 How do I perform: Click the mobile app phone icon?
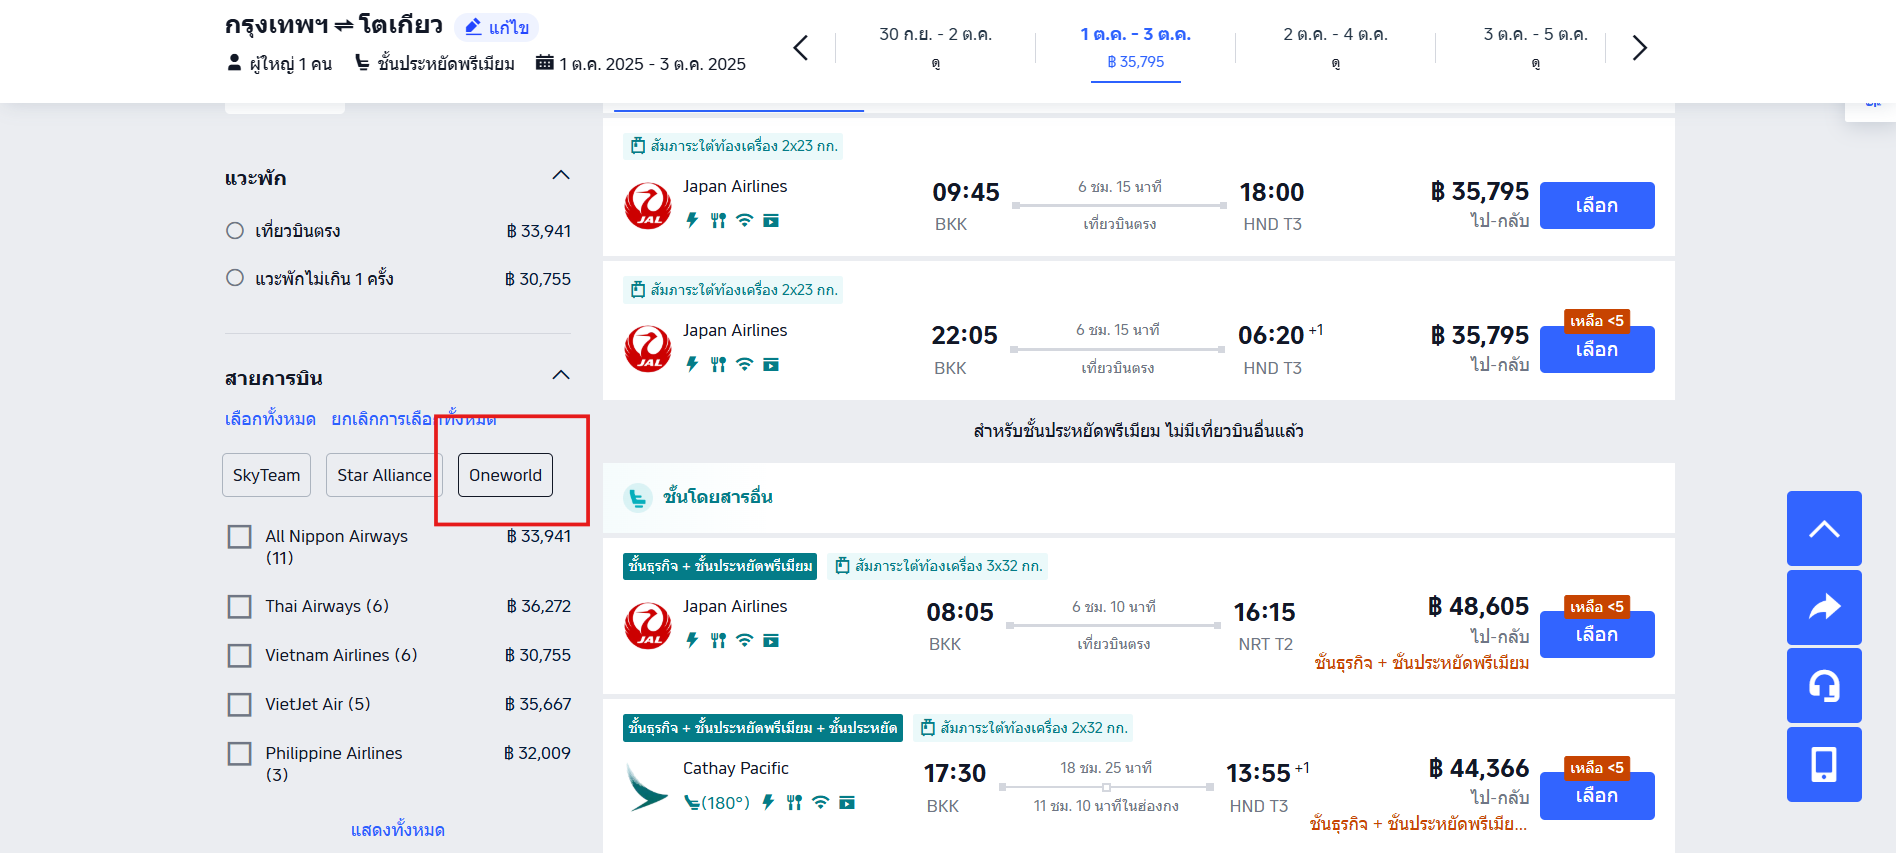pos(1823,765)
